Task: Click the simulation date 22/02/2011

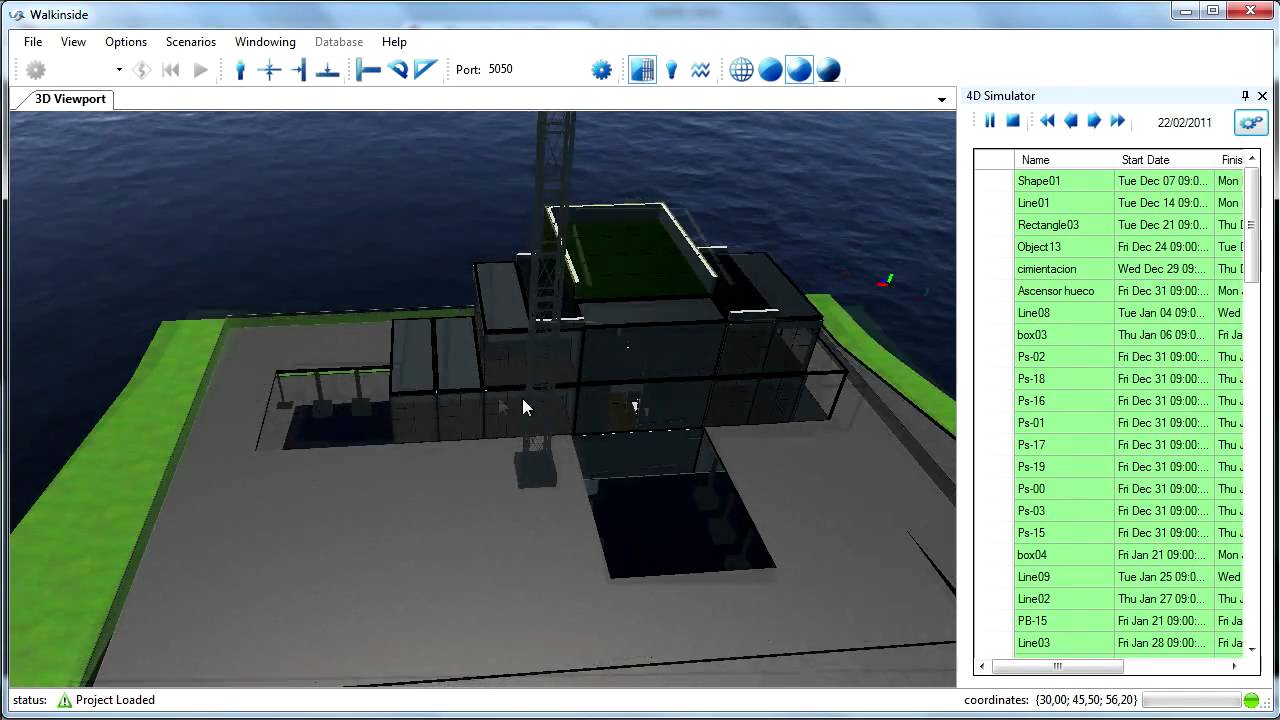Action: pyautogui.click(x=1184, y=123)
